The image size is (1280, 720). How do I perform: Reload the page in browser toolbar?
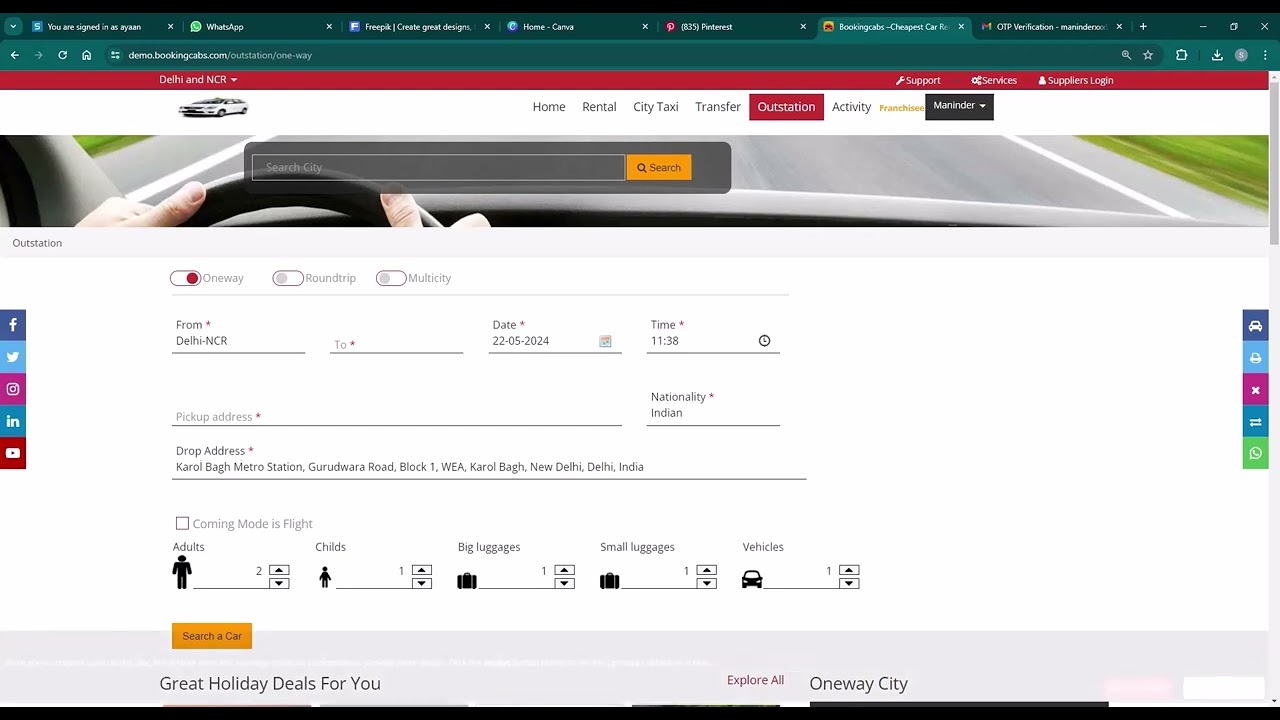[62, 55]
